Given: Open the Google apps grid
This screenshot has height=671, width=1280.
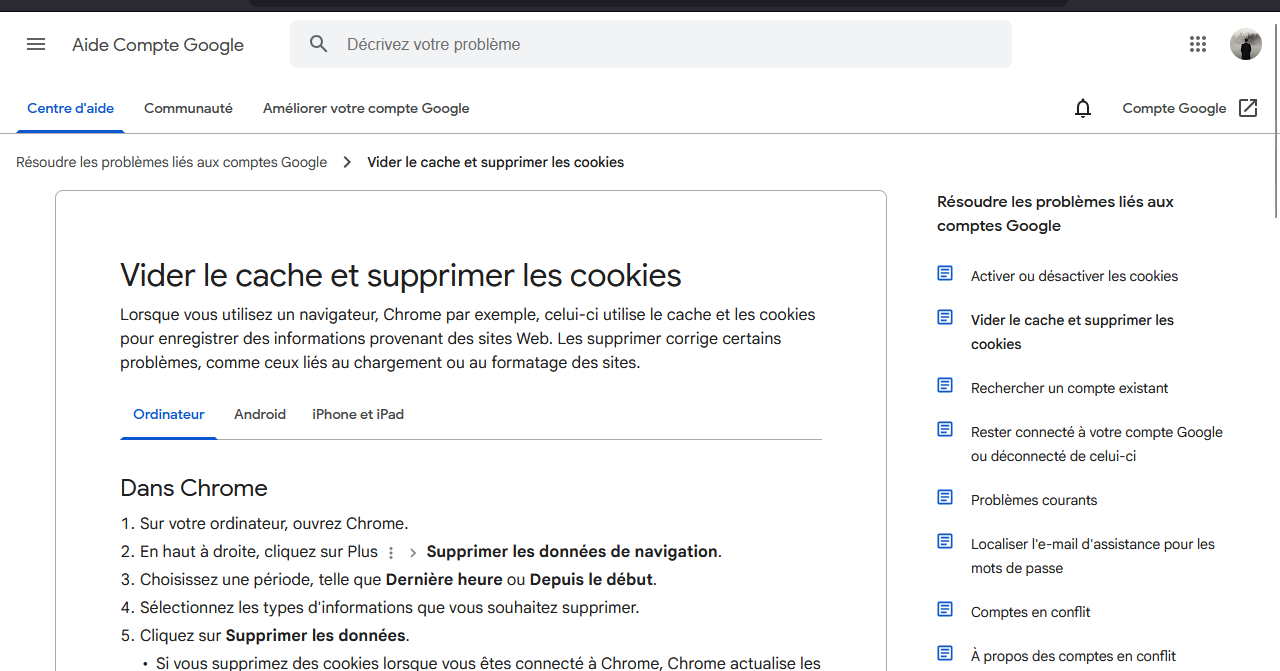Looking at the screenshot, I should point(1198,44).
